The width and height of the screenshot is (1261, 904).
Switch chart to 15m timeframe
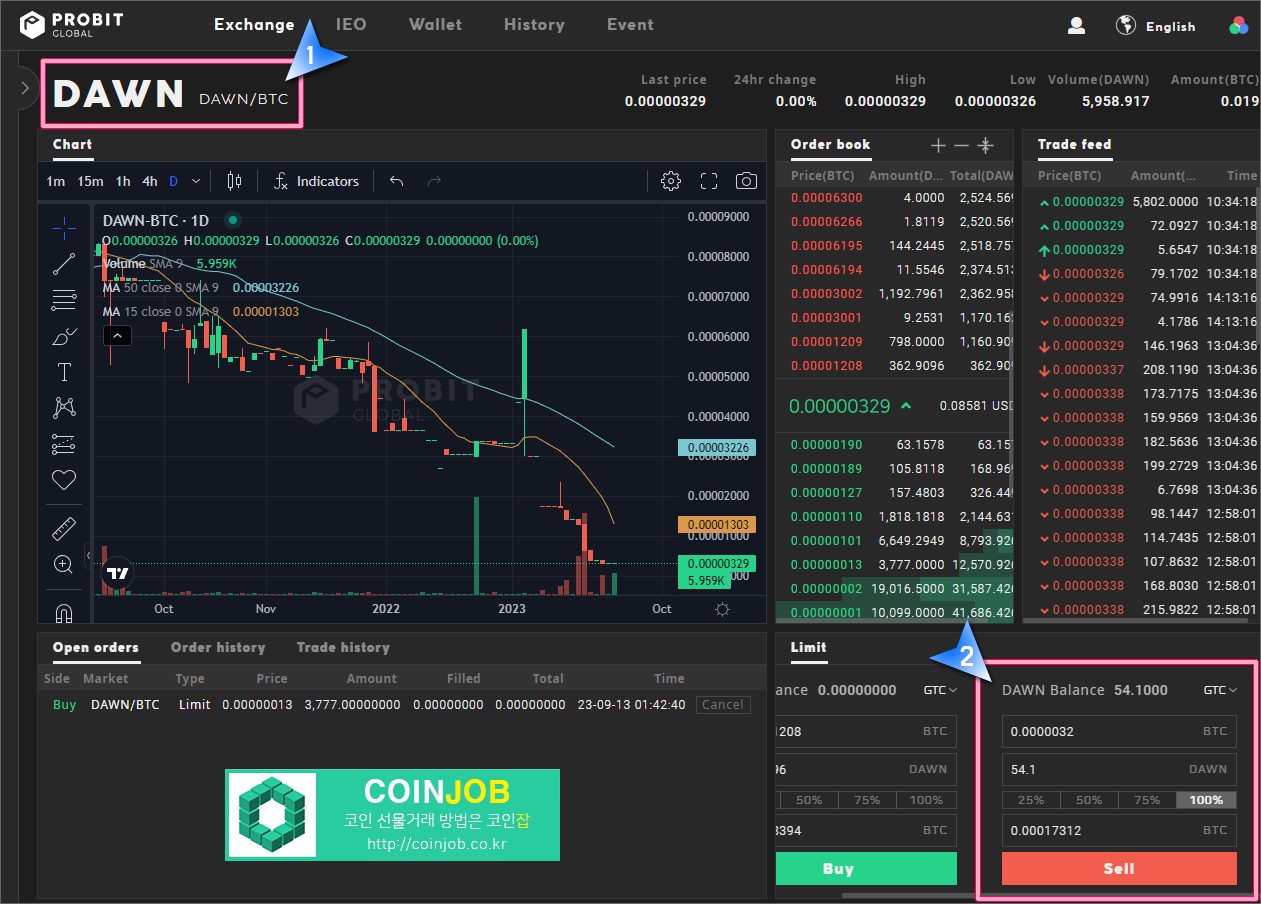click(x=90, y=181)
